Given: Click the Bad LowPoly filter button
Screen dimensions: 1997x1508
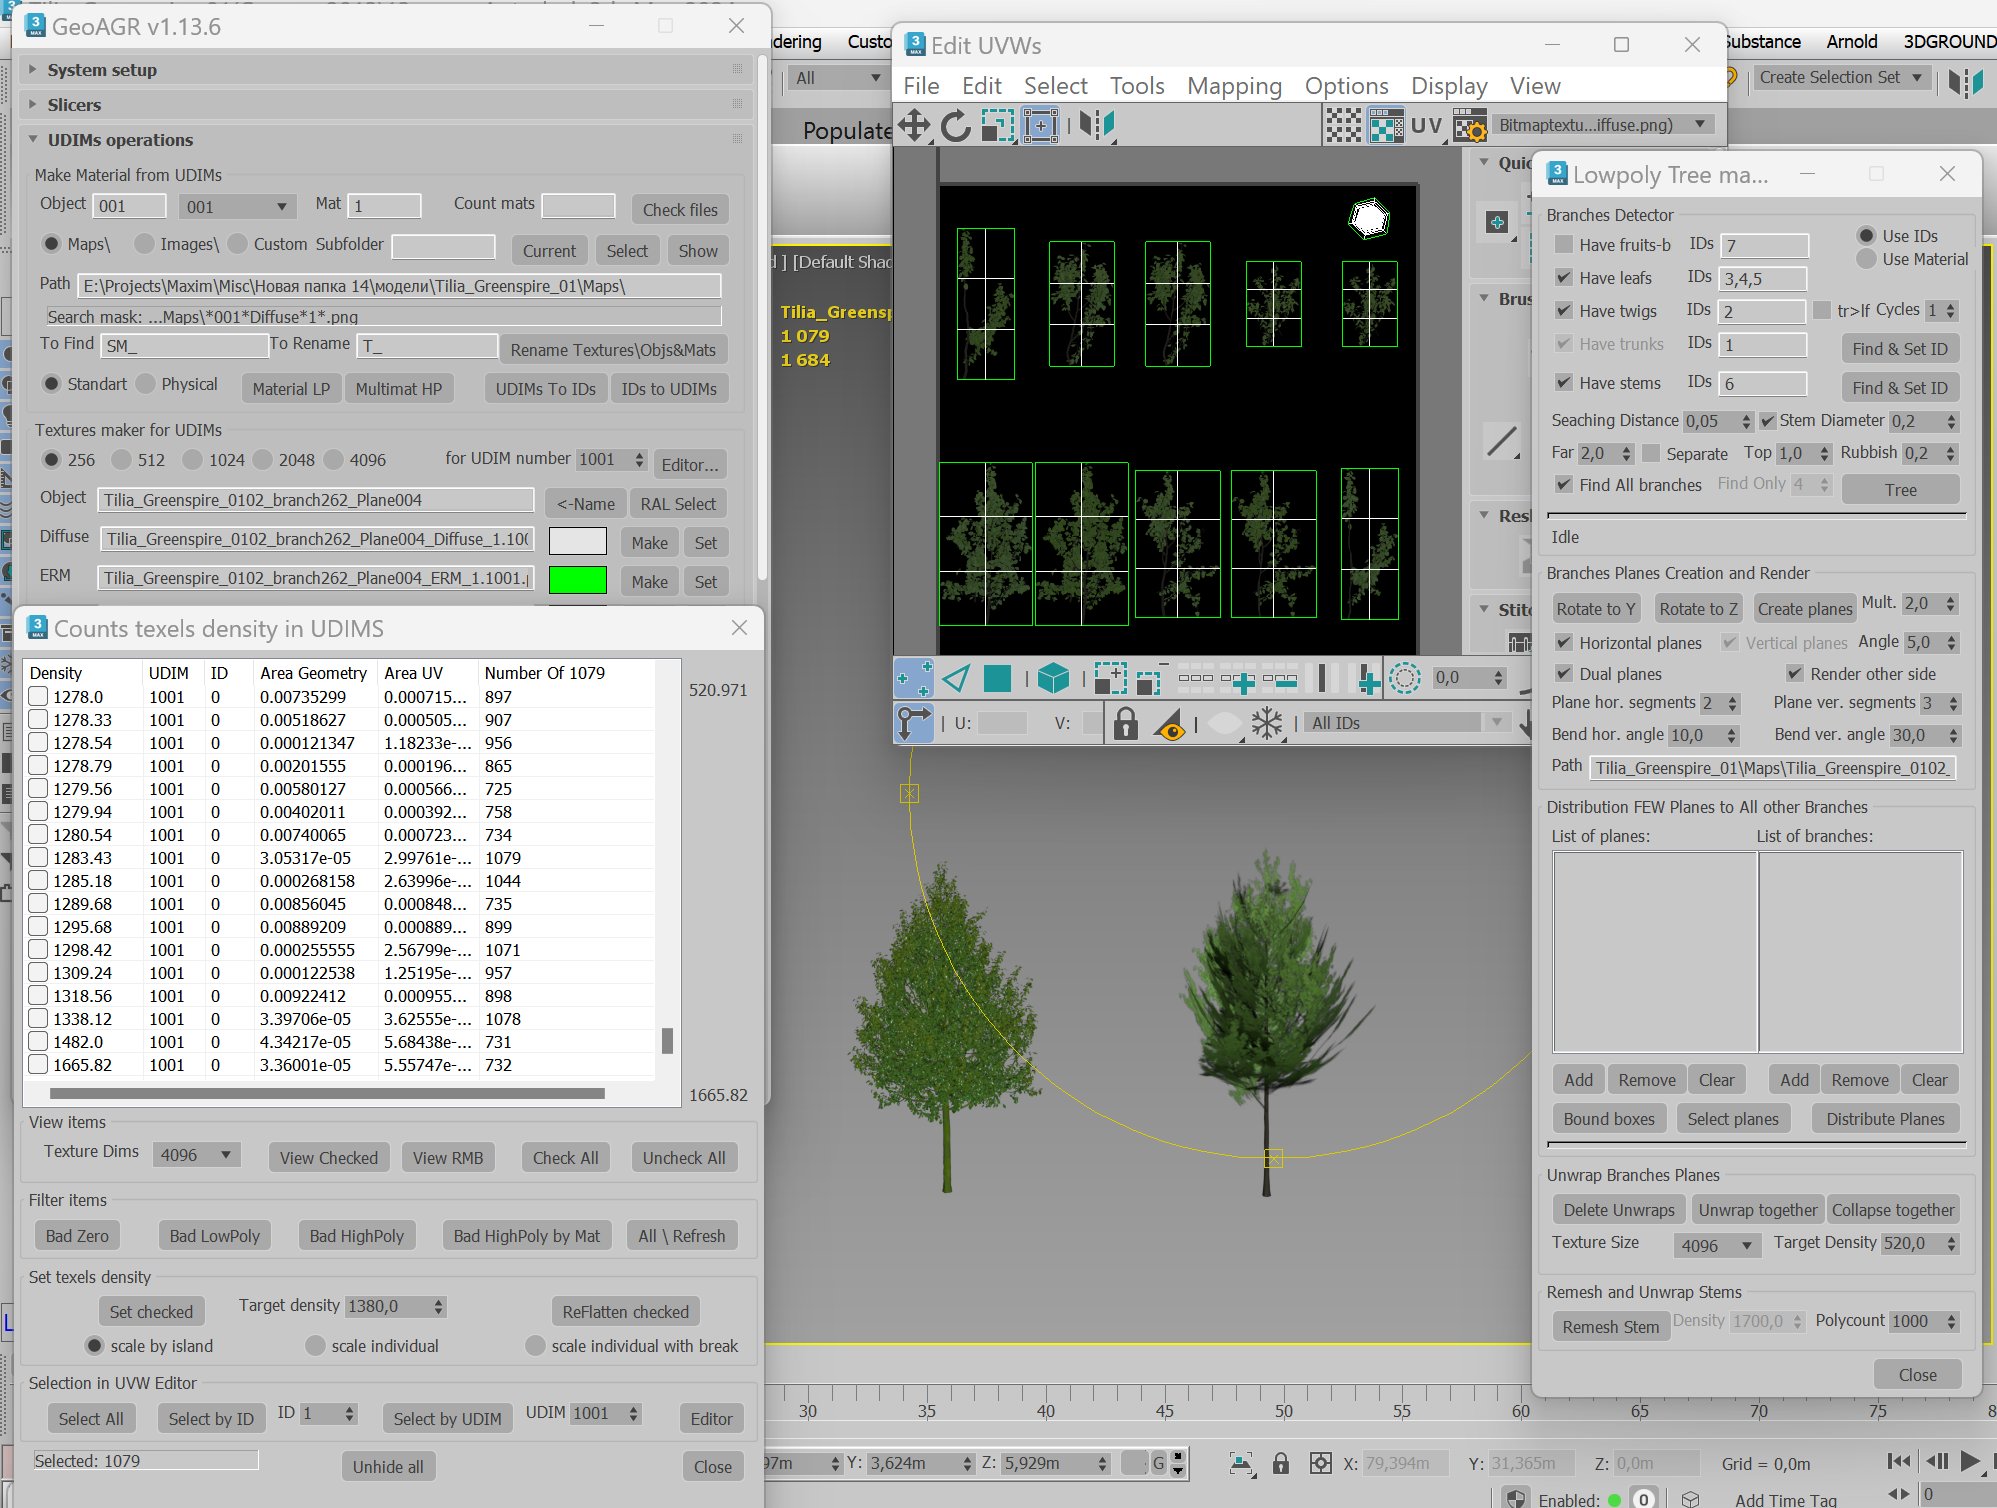Looking at the screenshot, I should [x=214, y=1236].
